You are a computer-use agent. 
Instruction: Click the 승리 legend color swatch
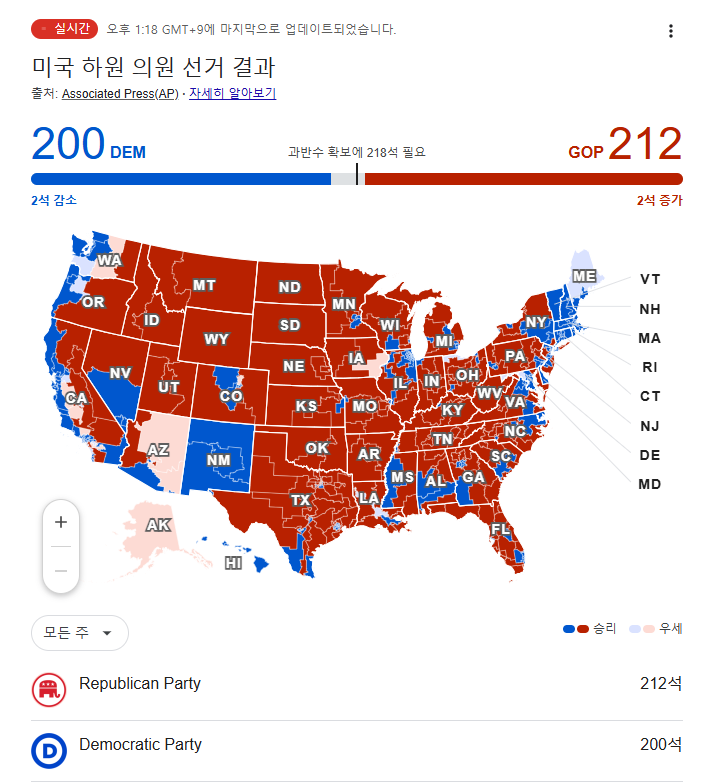[x=576, y=629]
